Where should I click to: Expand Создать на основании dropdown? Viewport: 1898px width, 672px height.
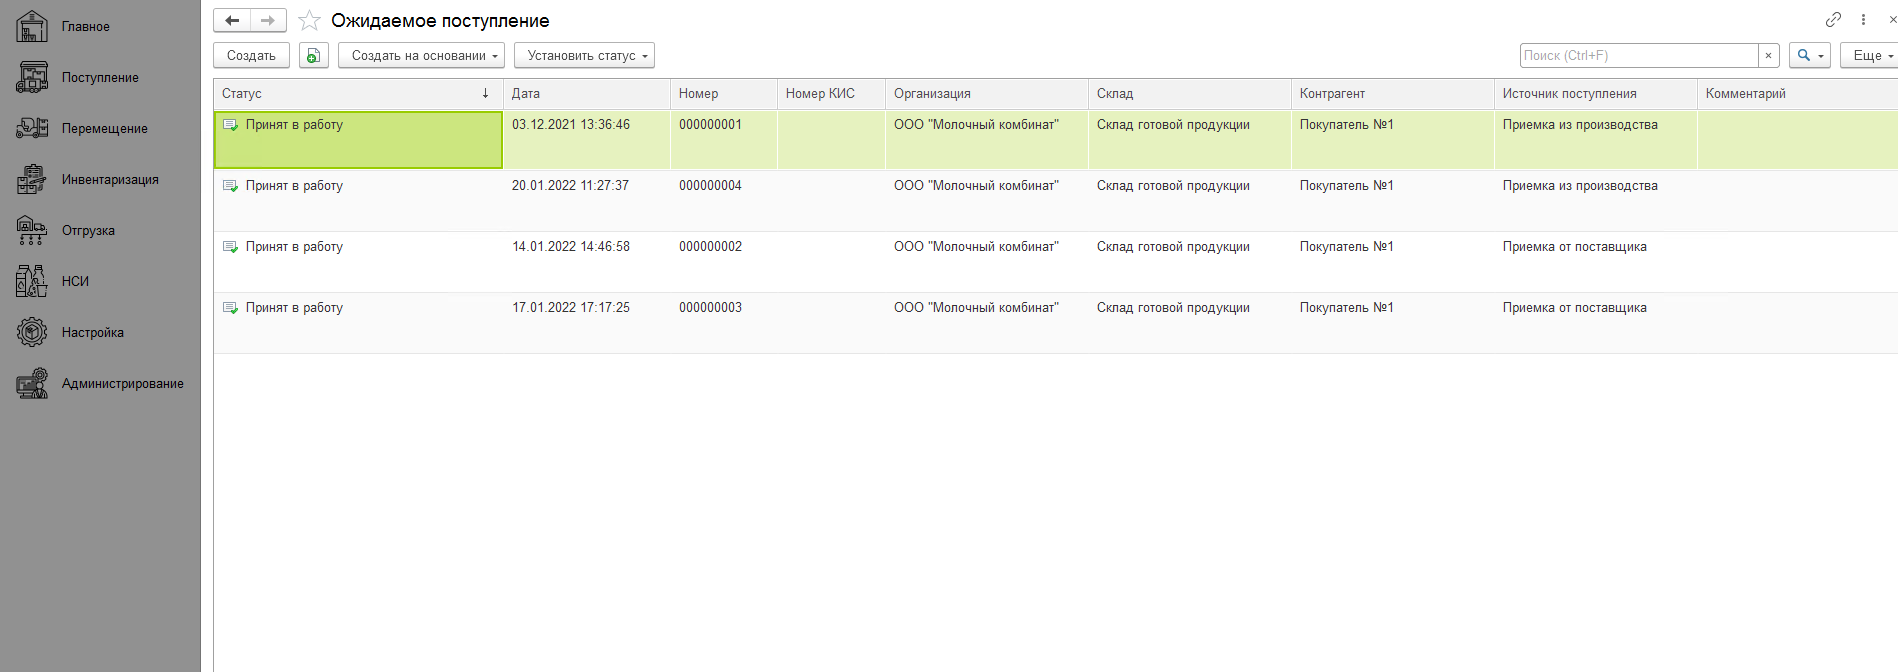click(x=421, y=56)
